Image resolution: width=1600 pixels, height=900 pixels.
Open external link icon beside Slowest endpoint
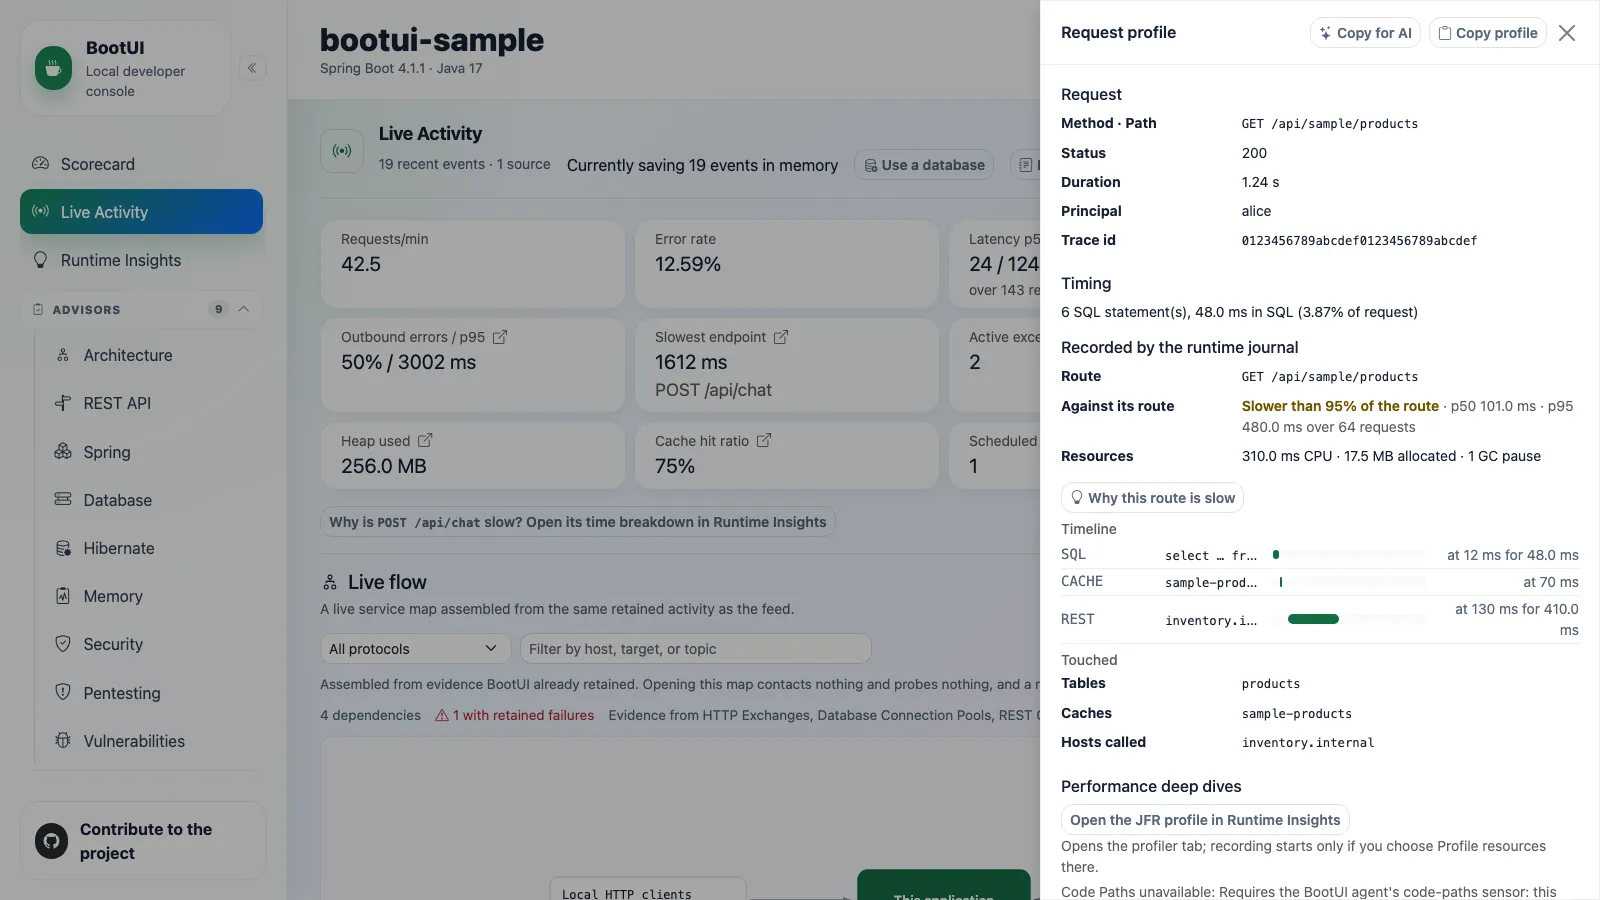[x=781, y=337]
